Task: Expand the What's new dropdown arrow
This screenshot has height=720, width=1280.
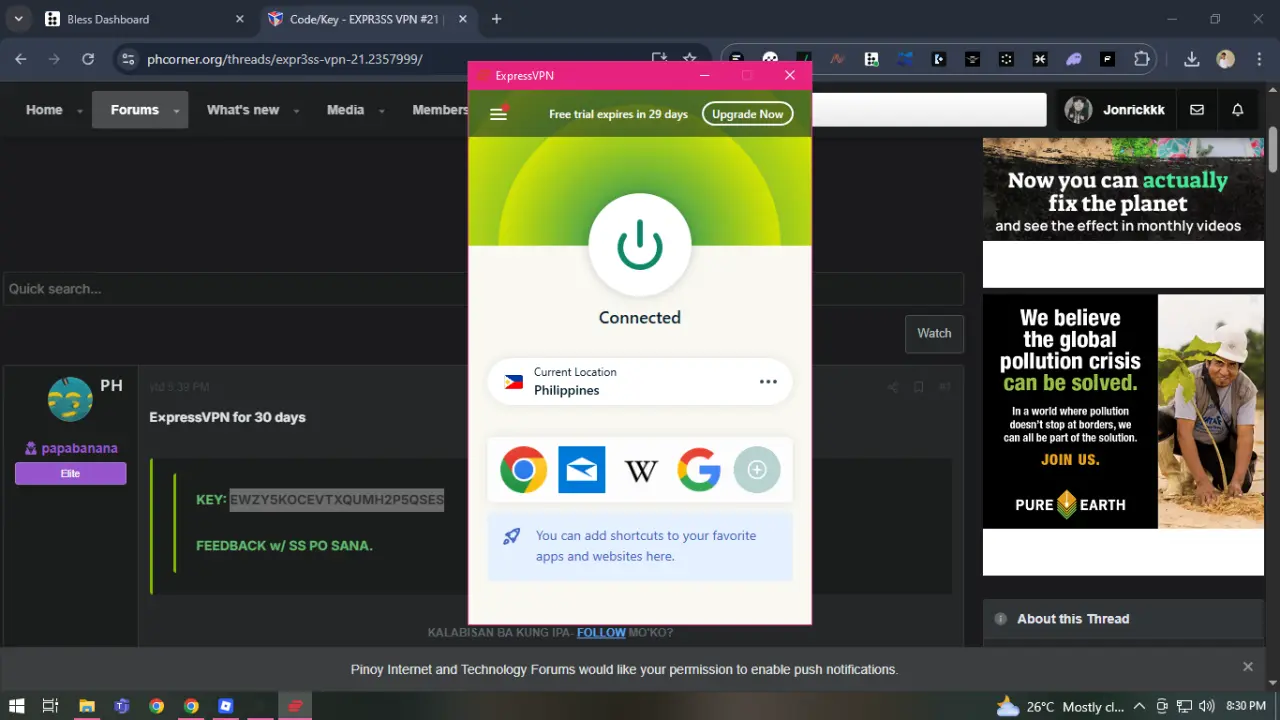Action: click(297, 111)
